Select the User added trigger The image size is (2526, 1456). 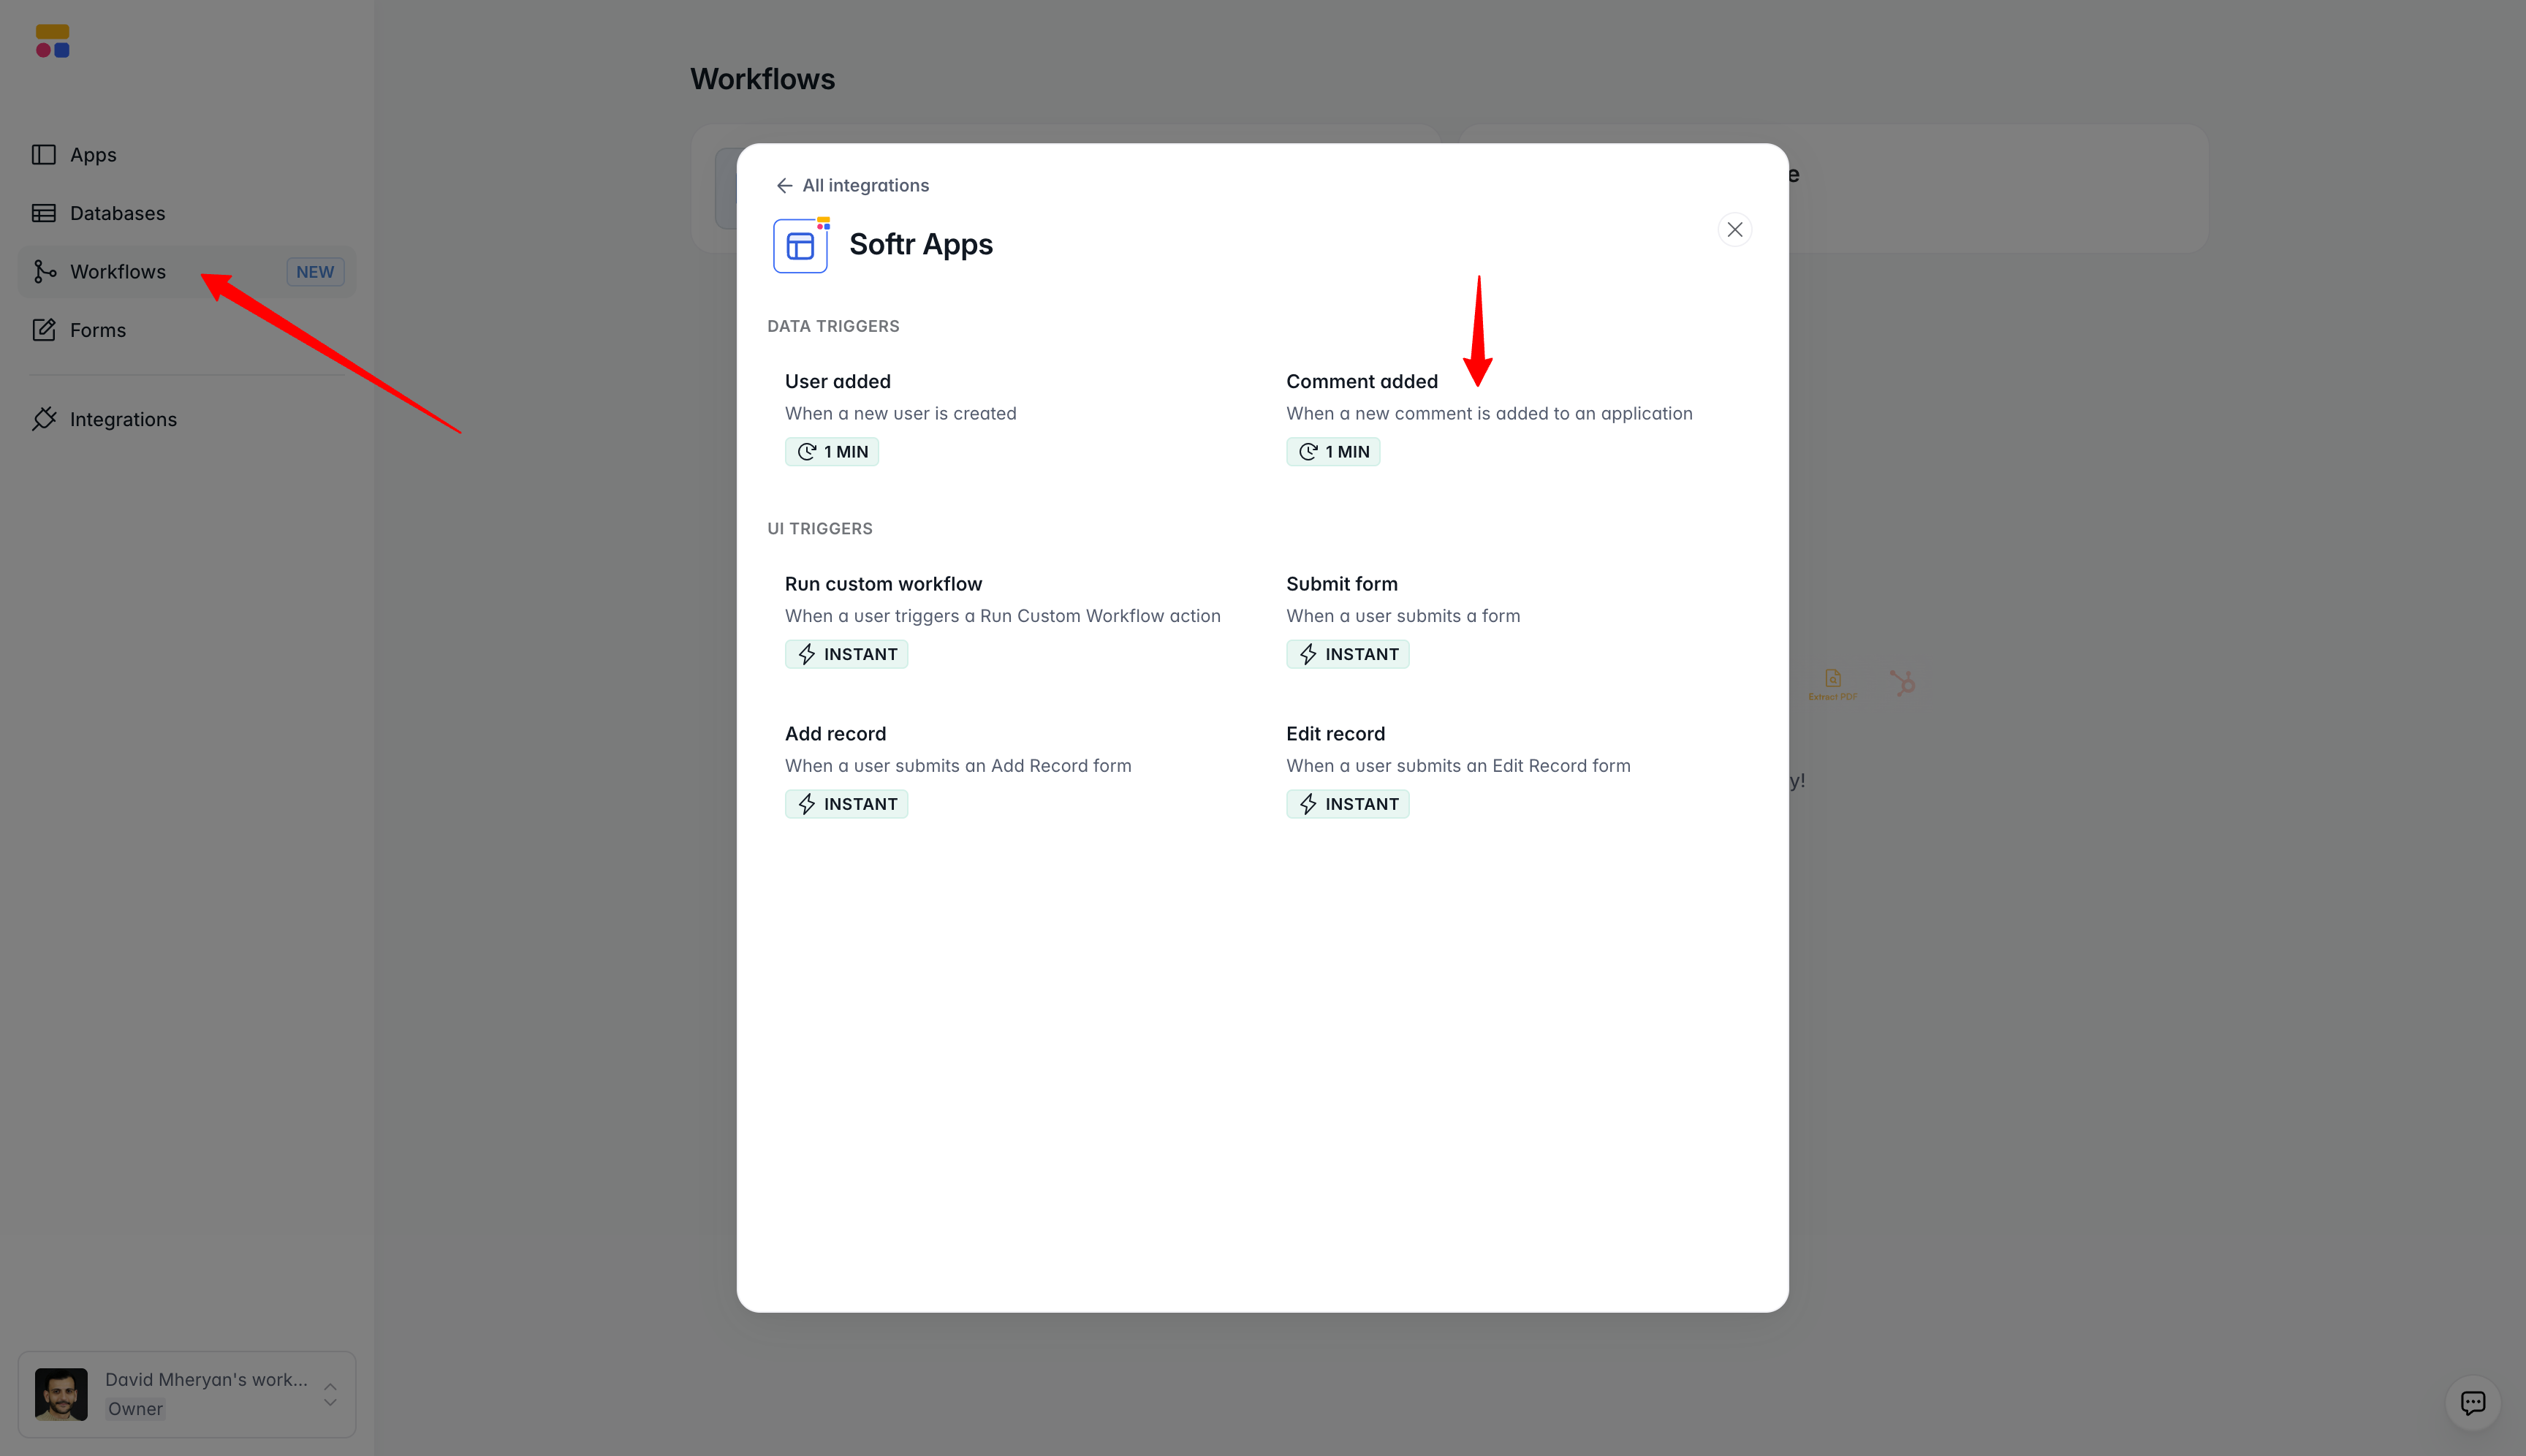(838, 381)
